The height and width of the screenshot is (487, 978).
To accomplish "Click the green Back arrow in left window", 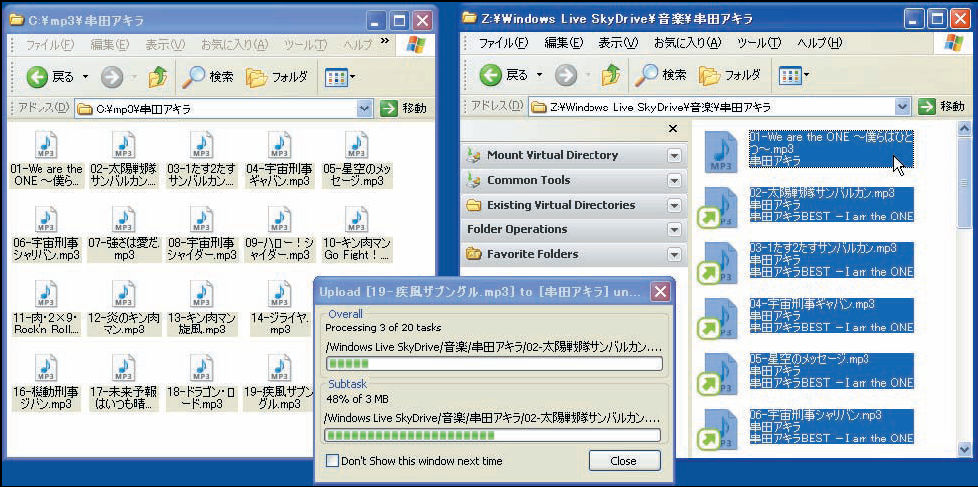I will pyautogui.click(x=37, y=77).
